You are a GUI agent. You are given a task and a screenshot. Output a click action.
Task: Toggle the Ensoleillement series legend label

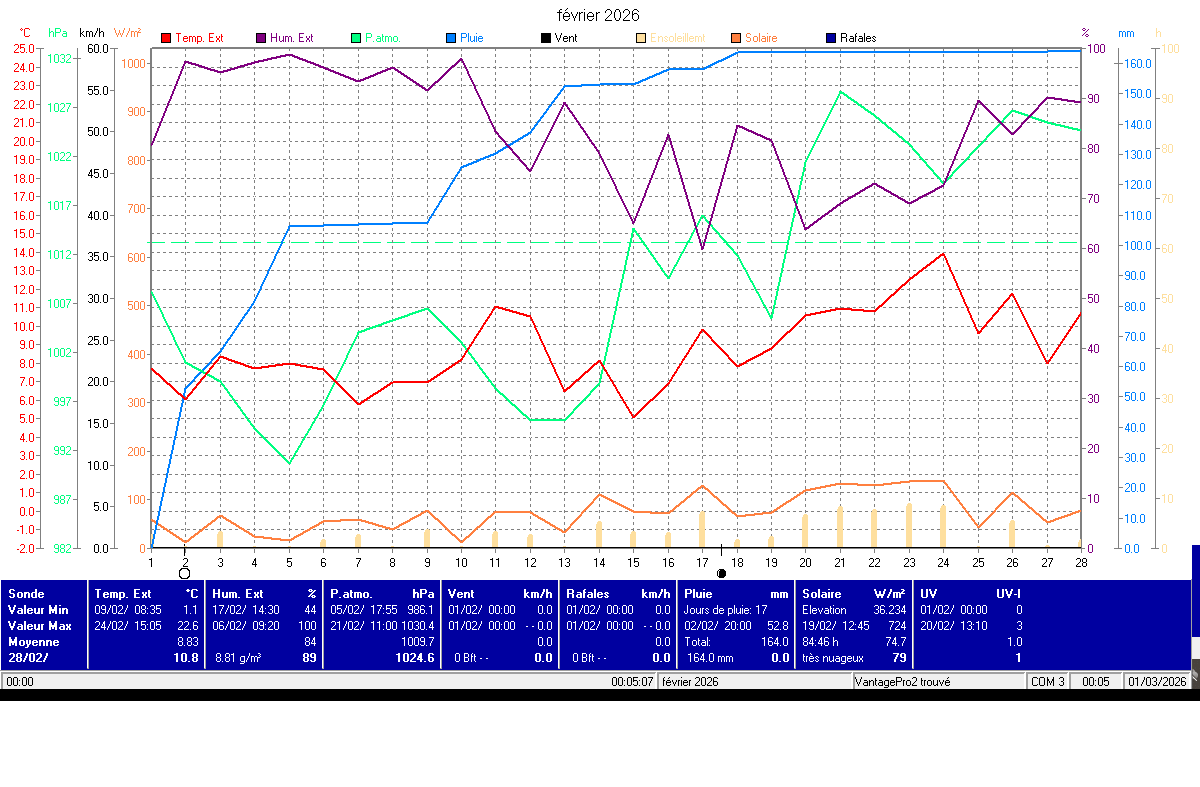[677, 38]
